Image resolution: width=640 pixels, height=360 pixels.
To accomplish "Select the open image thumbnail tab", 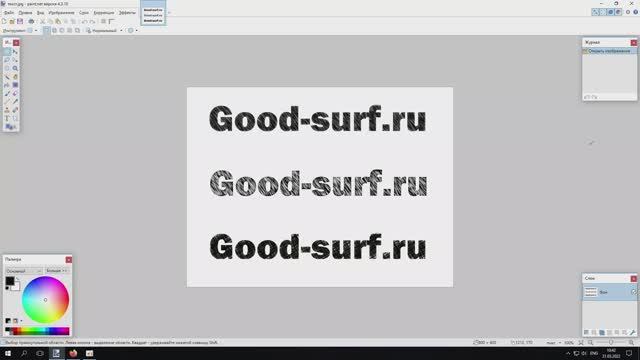I will tap(153, 13).
